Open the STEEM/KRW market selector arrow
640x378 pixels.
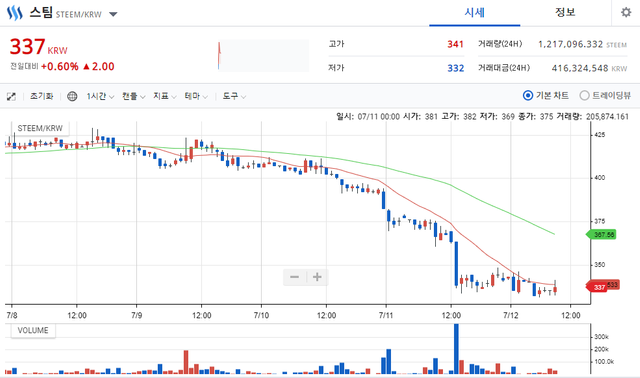(113, 14)
